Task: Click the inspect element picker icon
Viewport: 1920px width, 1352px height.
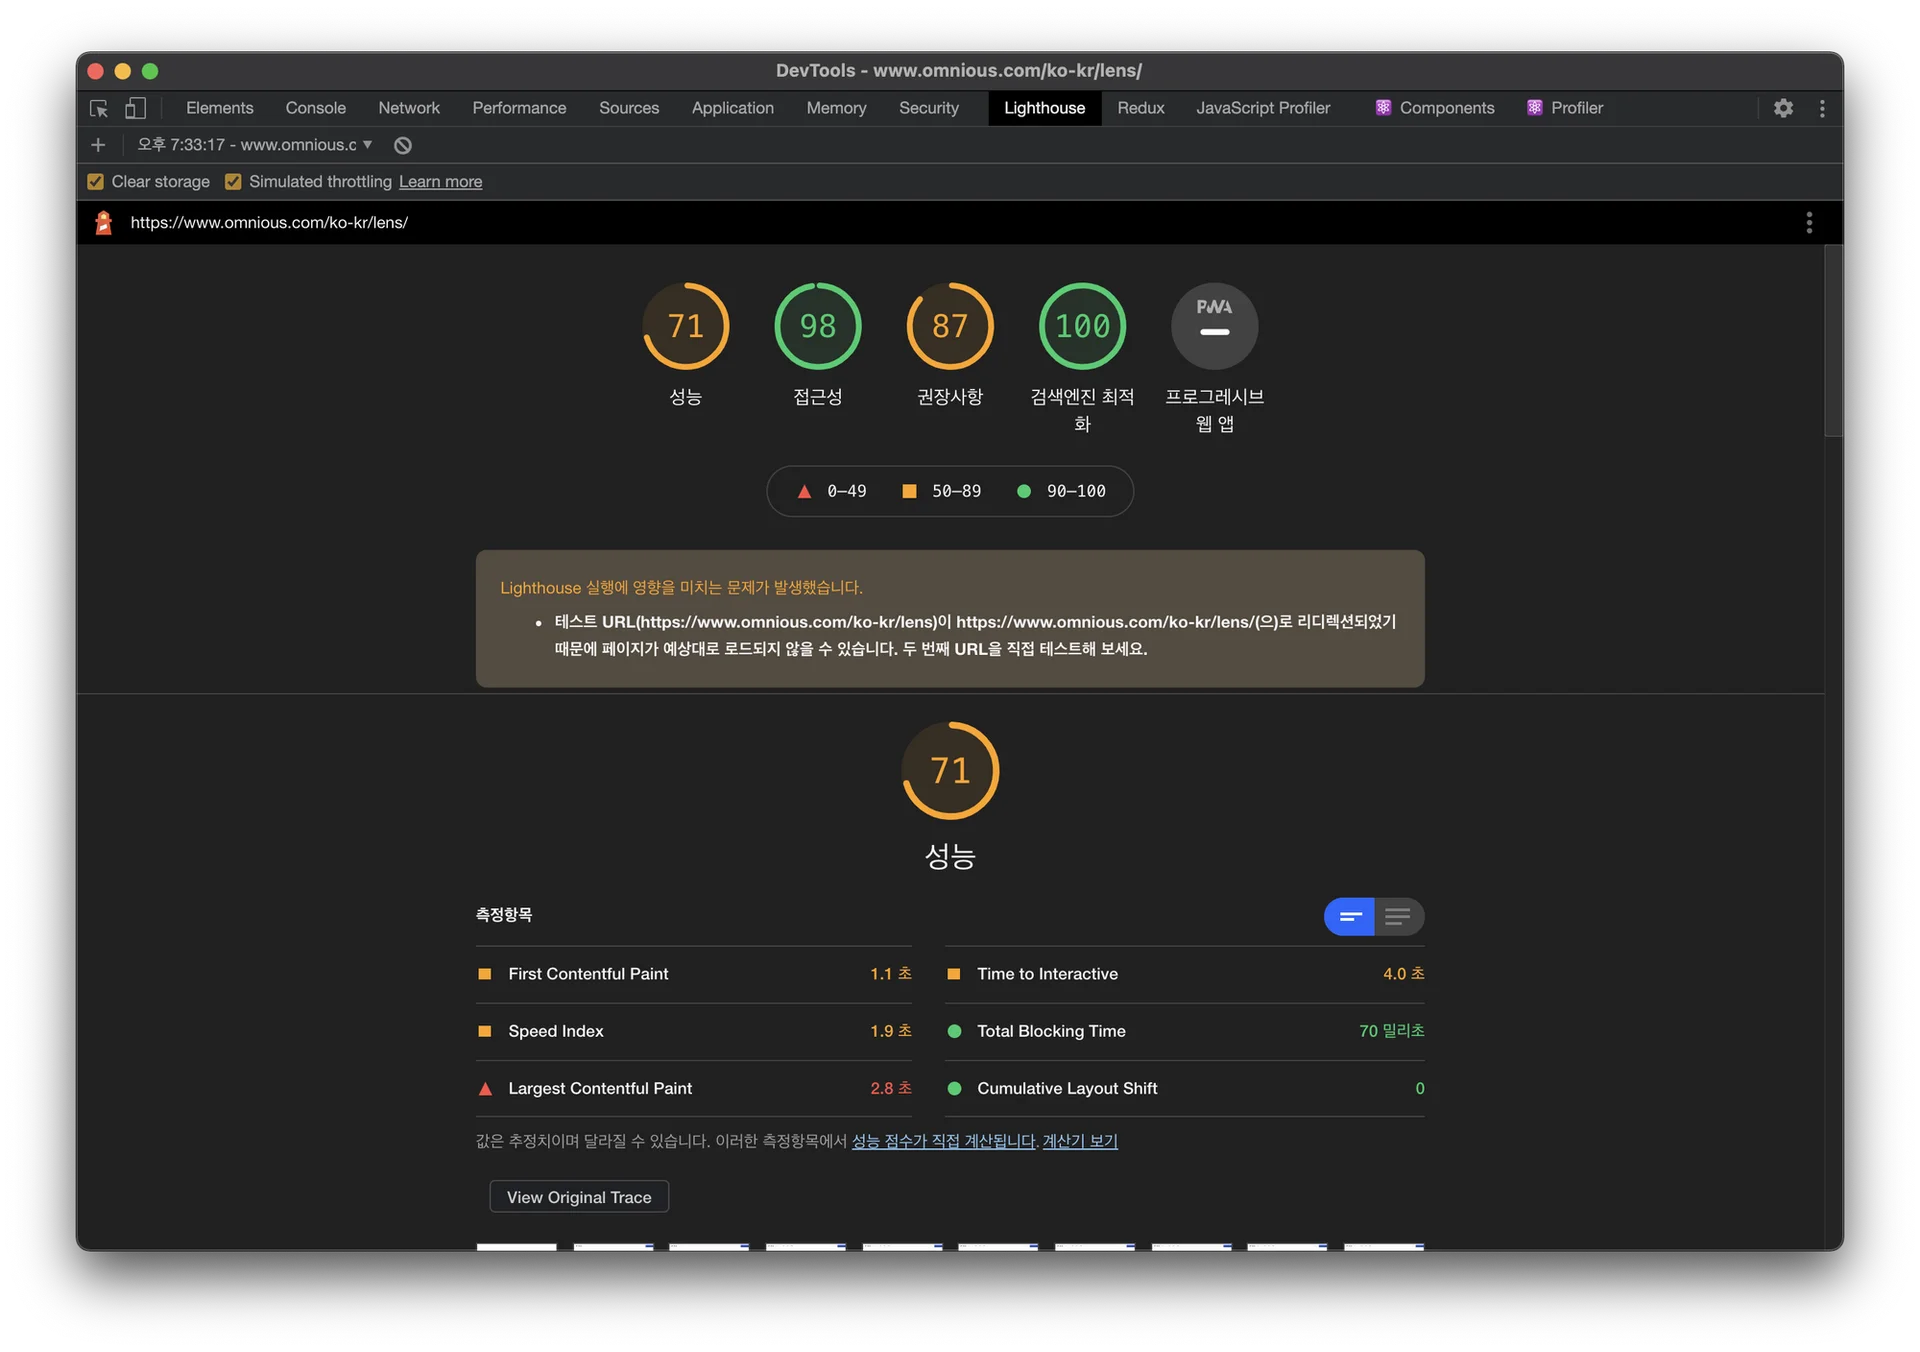Action: pos(99,108)
